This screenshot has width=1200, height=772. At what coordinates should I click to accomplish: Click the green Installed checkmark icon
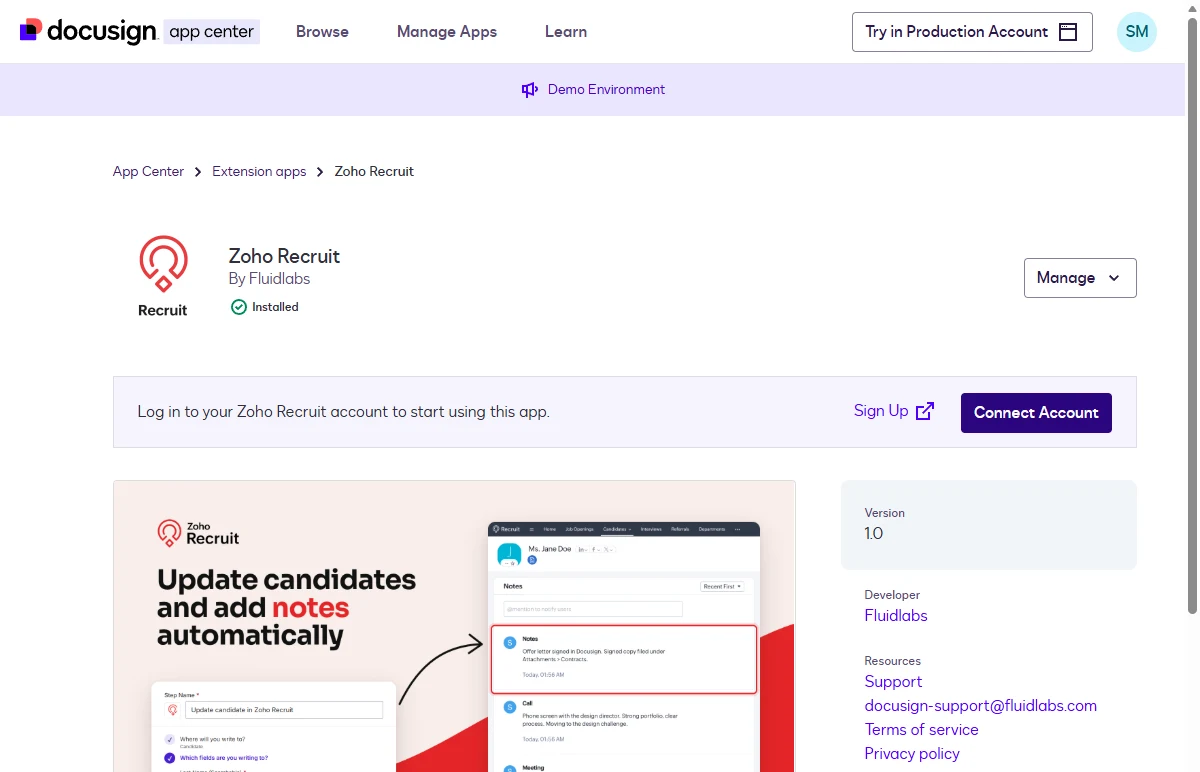point(239,307)
